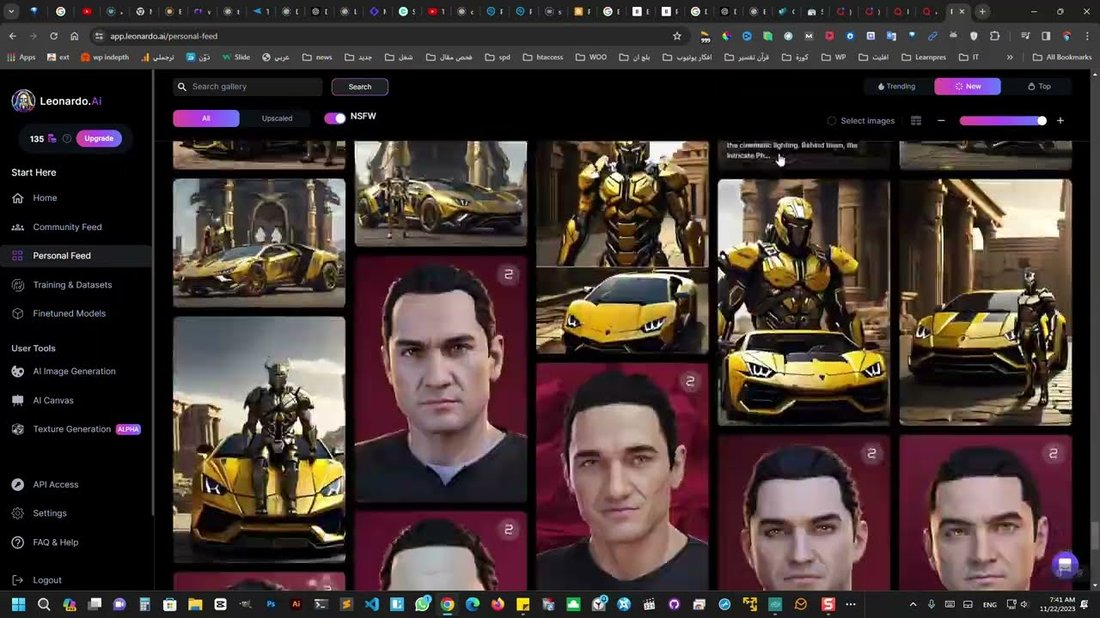Open gold car before temple thumbnail
This screenshot has height=618, width=1100.
(259, 243)
